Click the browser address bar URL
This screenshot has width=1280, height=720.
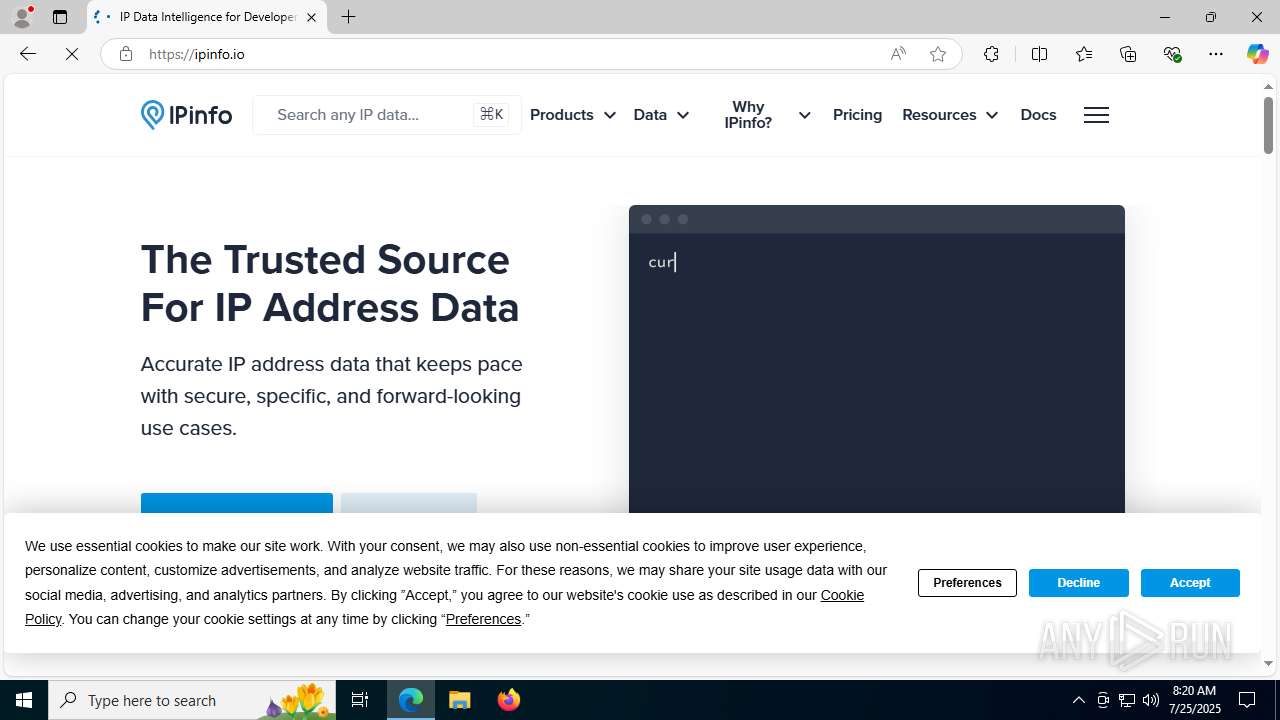197,54
